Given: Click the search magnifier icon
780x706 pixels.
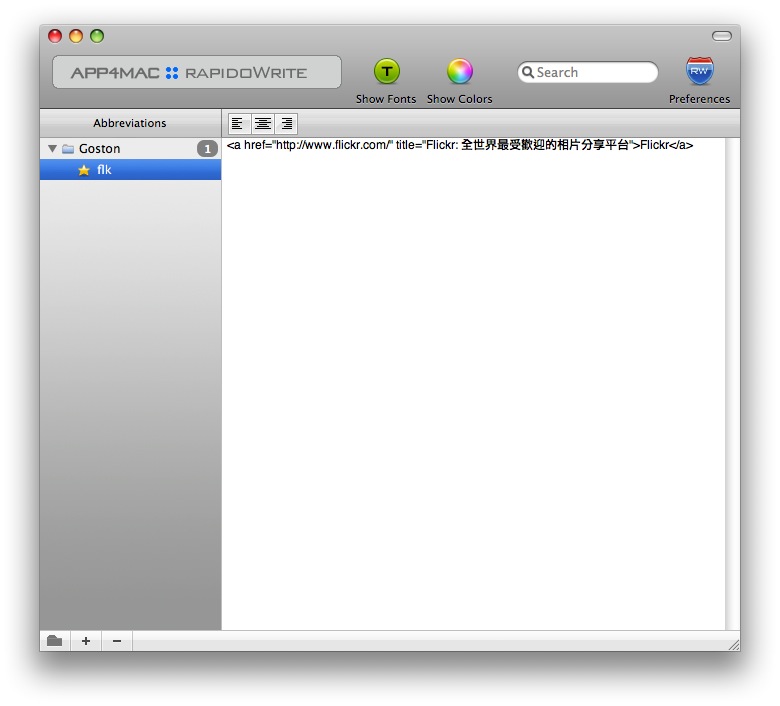Looking at the screenshot, I should click(x=527, y=73).
